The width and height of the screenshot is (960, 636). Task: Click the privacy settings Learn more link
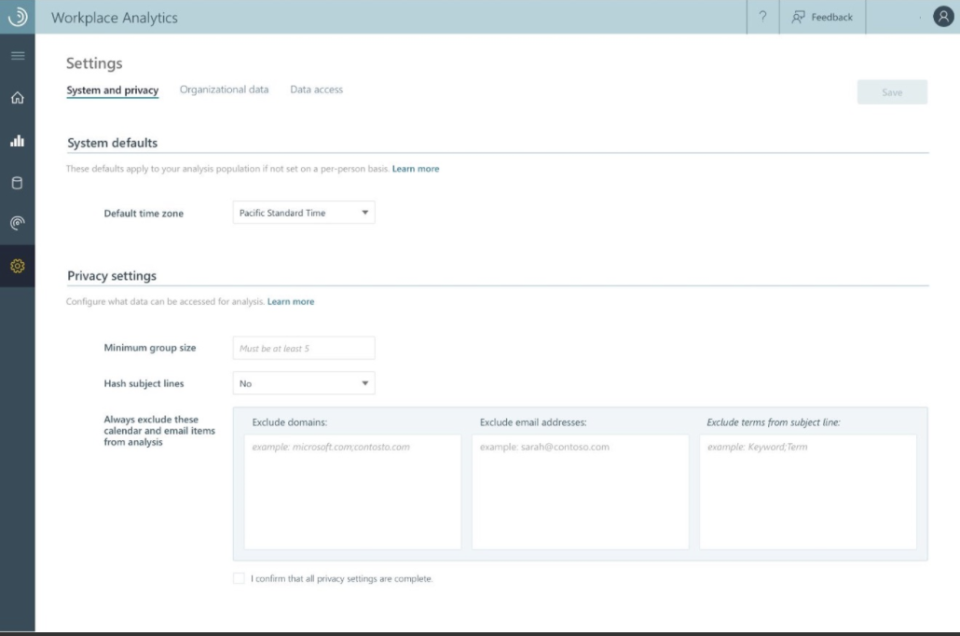(289, 300)
